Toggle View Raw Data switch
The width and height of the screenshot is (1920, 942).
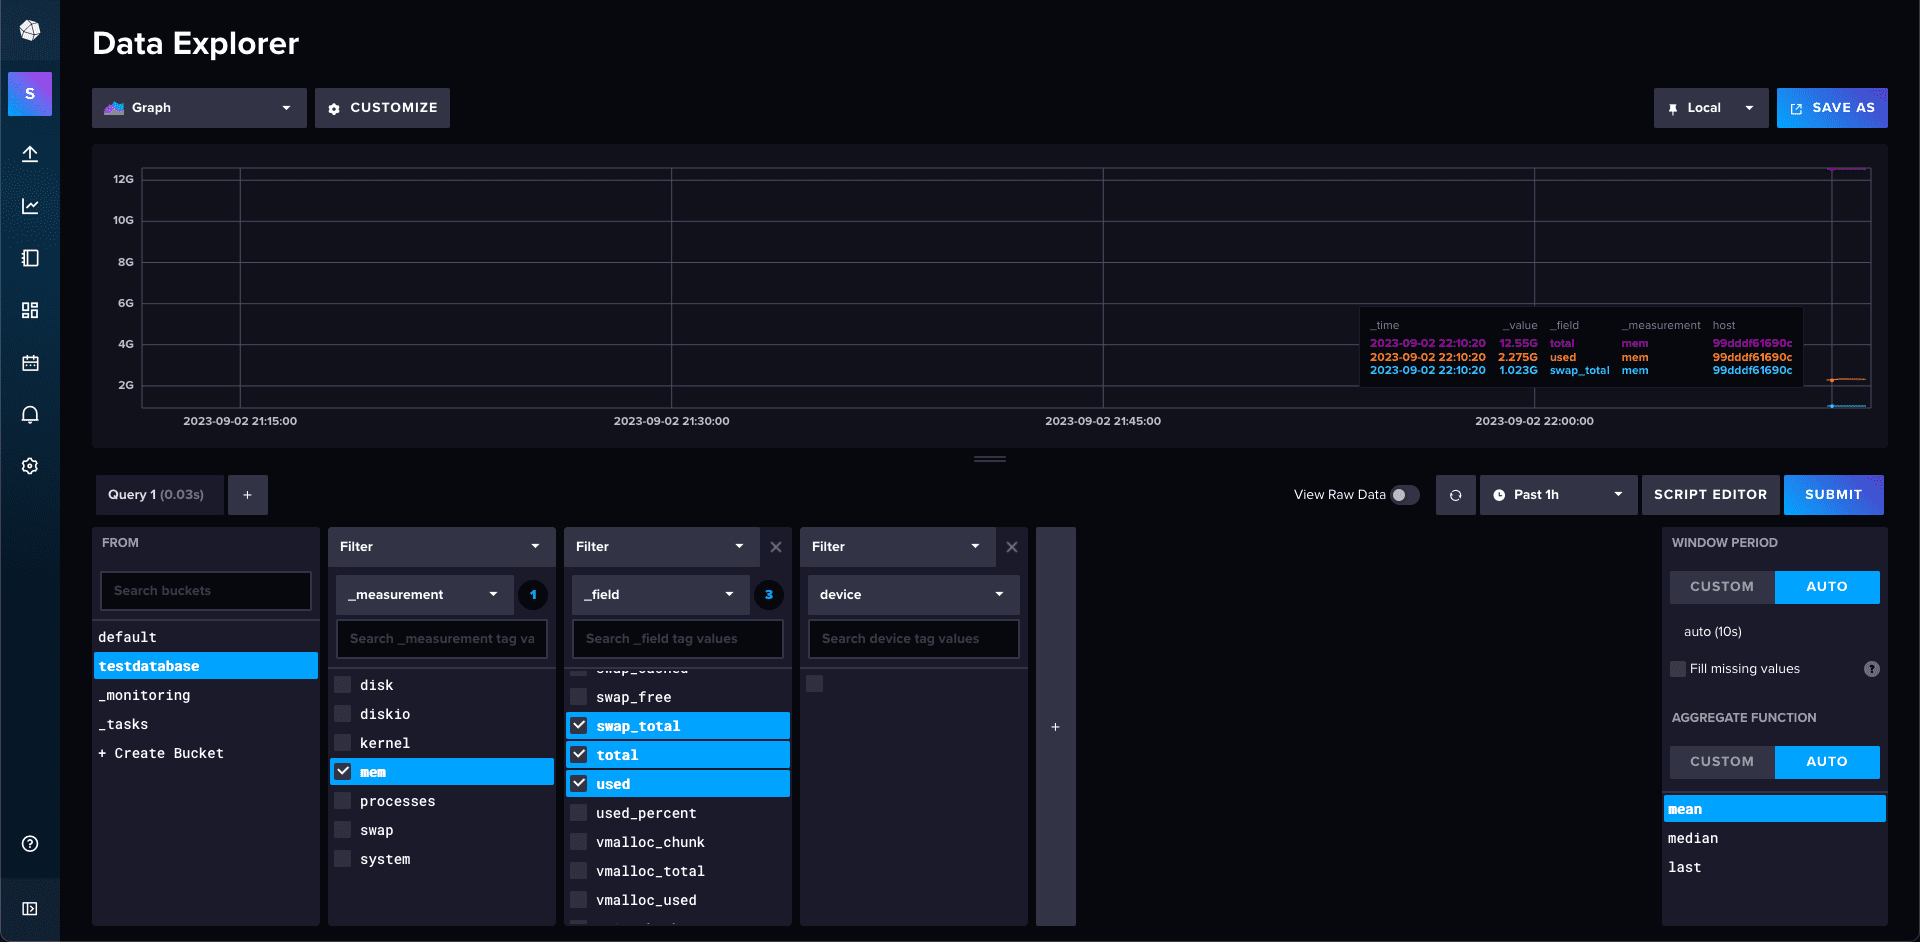[x=1404, y=495]
